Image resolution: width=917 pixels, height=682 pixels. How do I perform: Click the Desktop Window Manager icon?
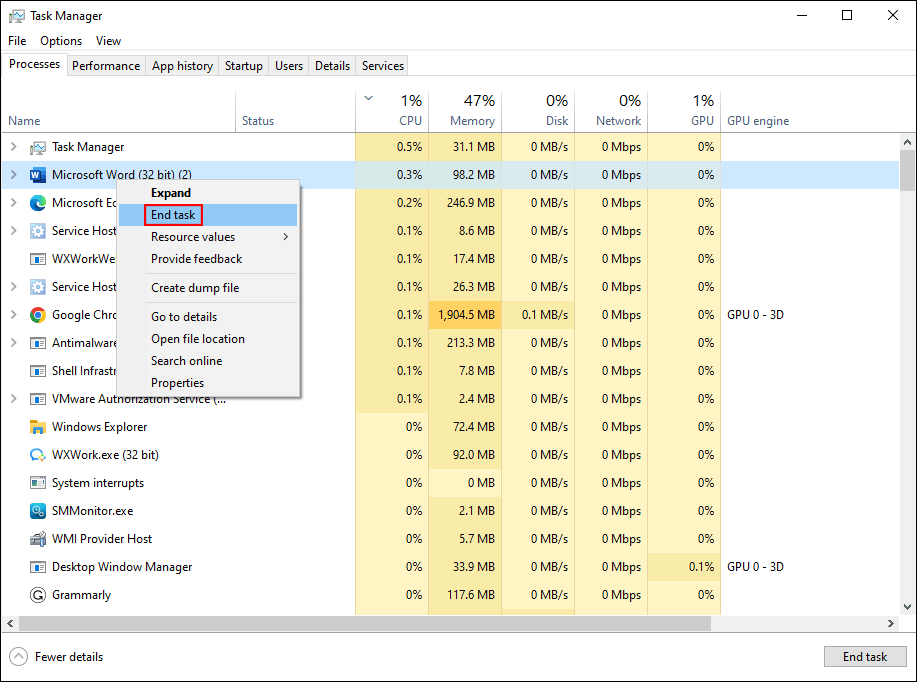(x=37, y=566)
